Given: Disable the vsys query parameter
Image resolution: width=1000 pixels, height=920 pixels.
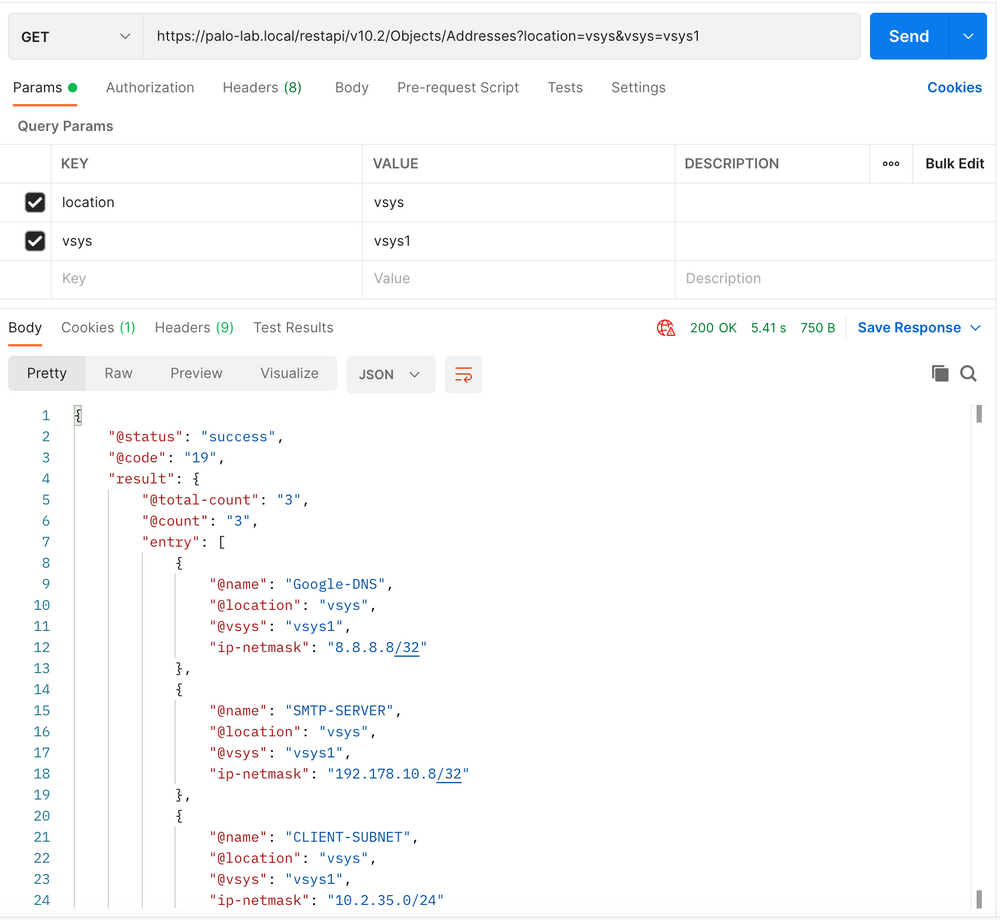Looking at the screenshot, I should 35,241.
